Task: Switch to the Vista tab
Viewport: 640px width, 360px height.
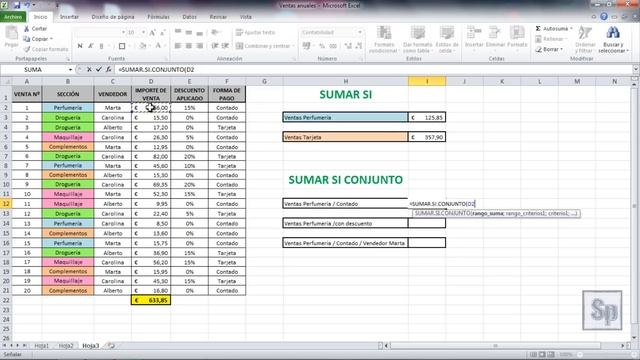Action: (x=246, y=17)
